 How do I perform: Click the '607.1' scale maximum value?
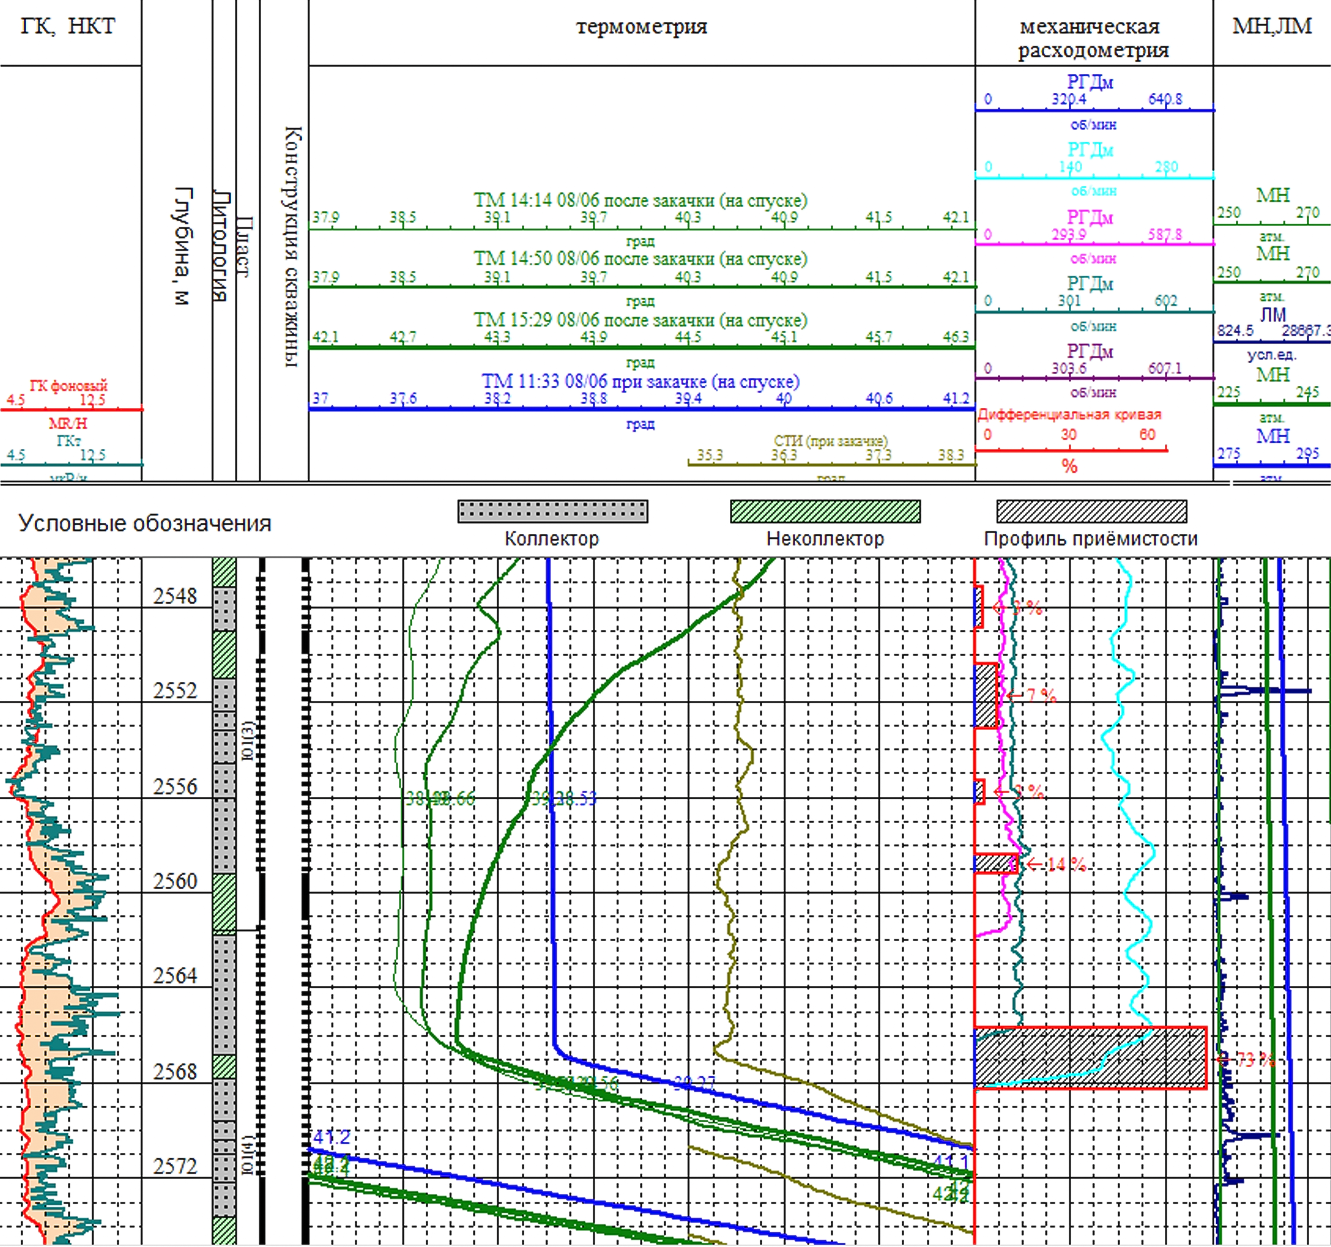pyautogui.click(x=1165, y=368)
